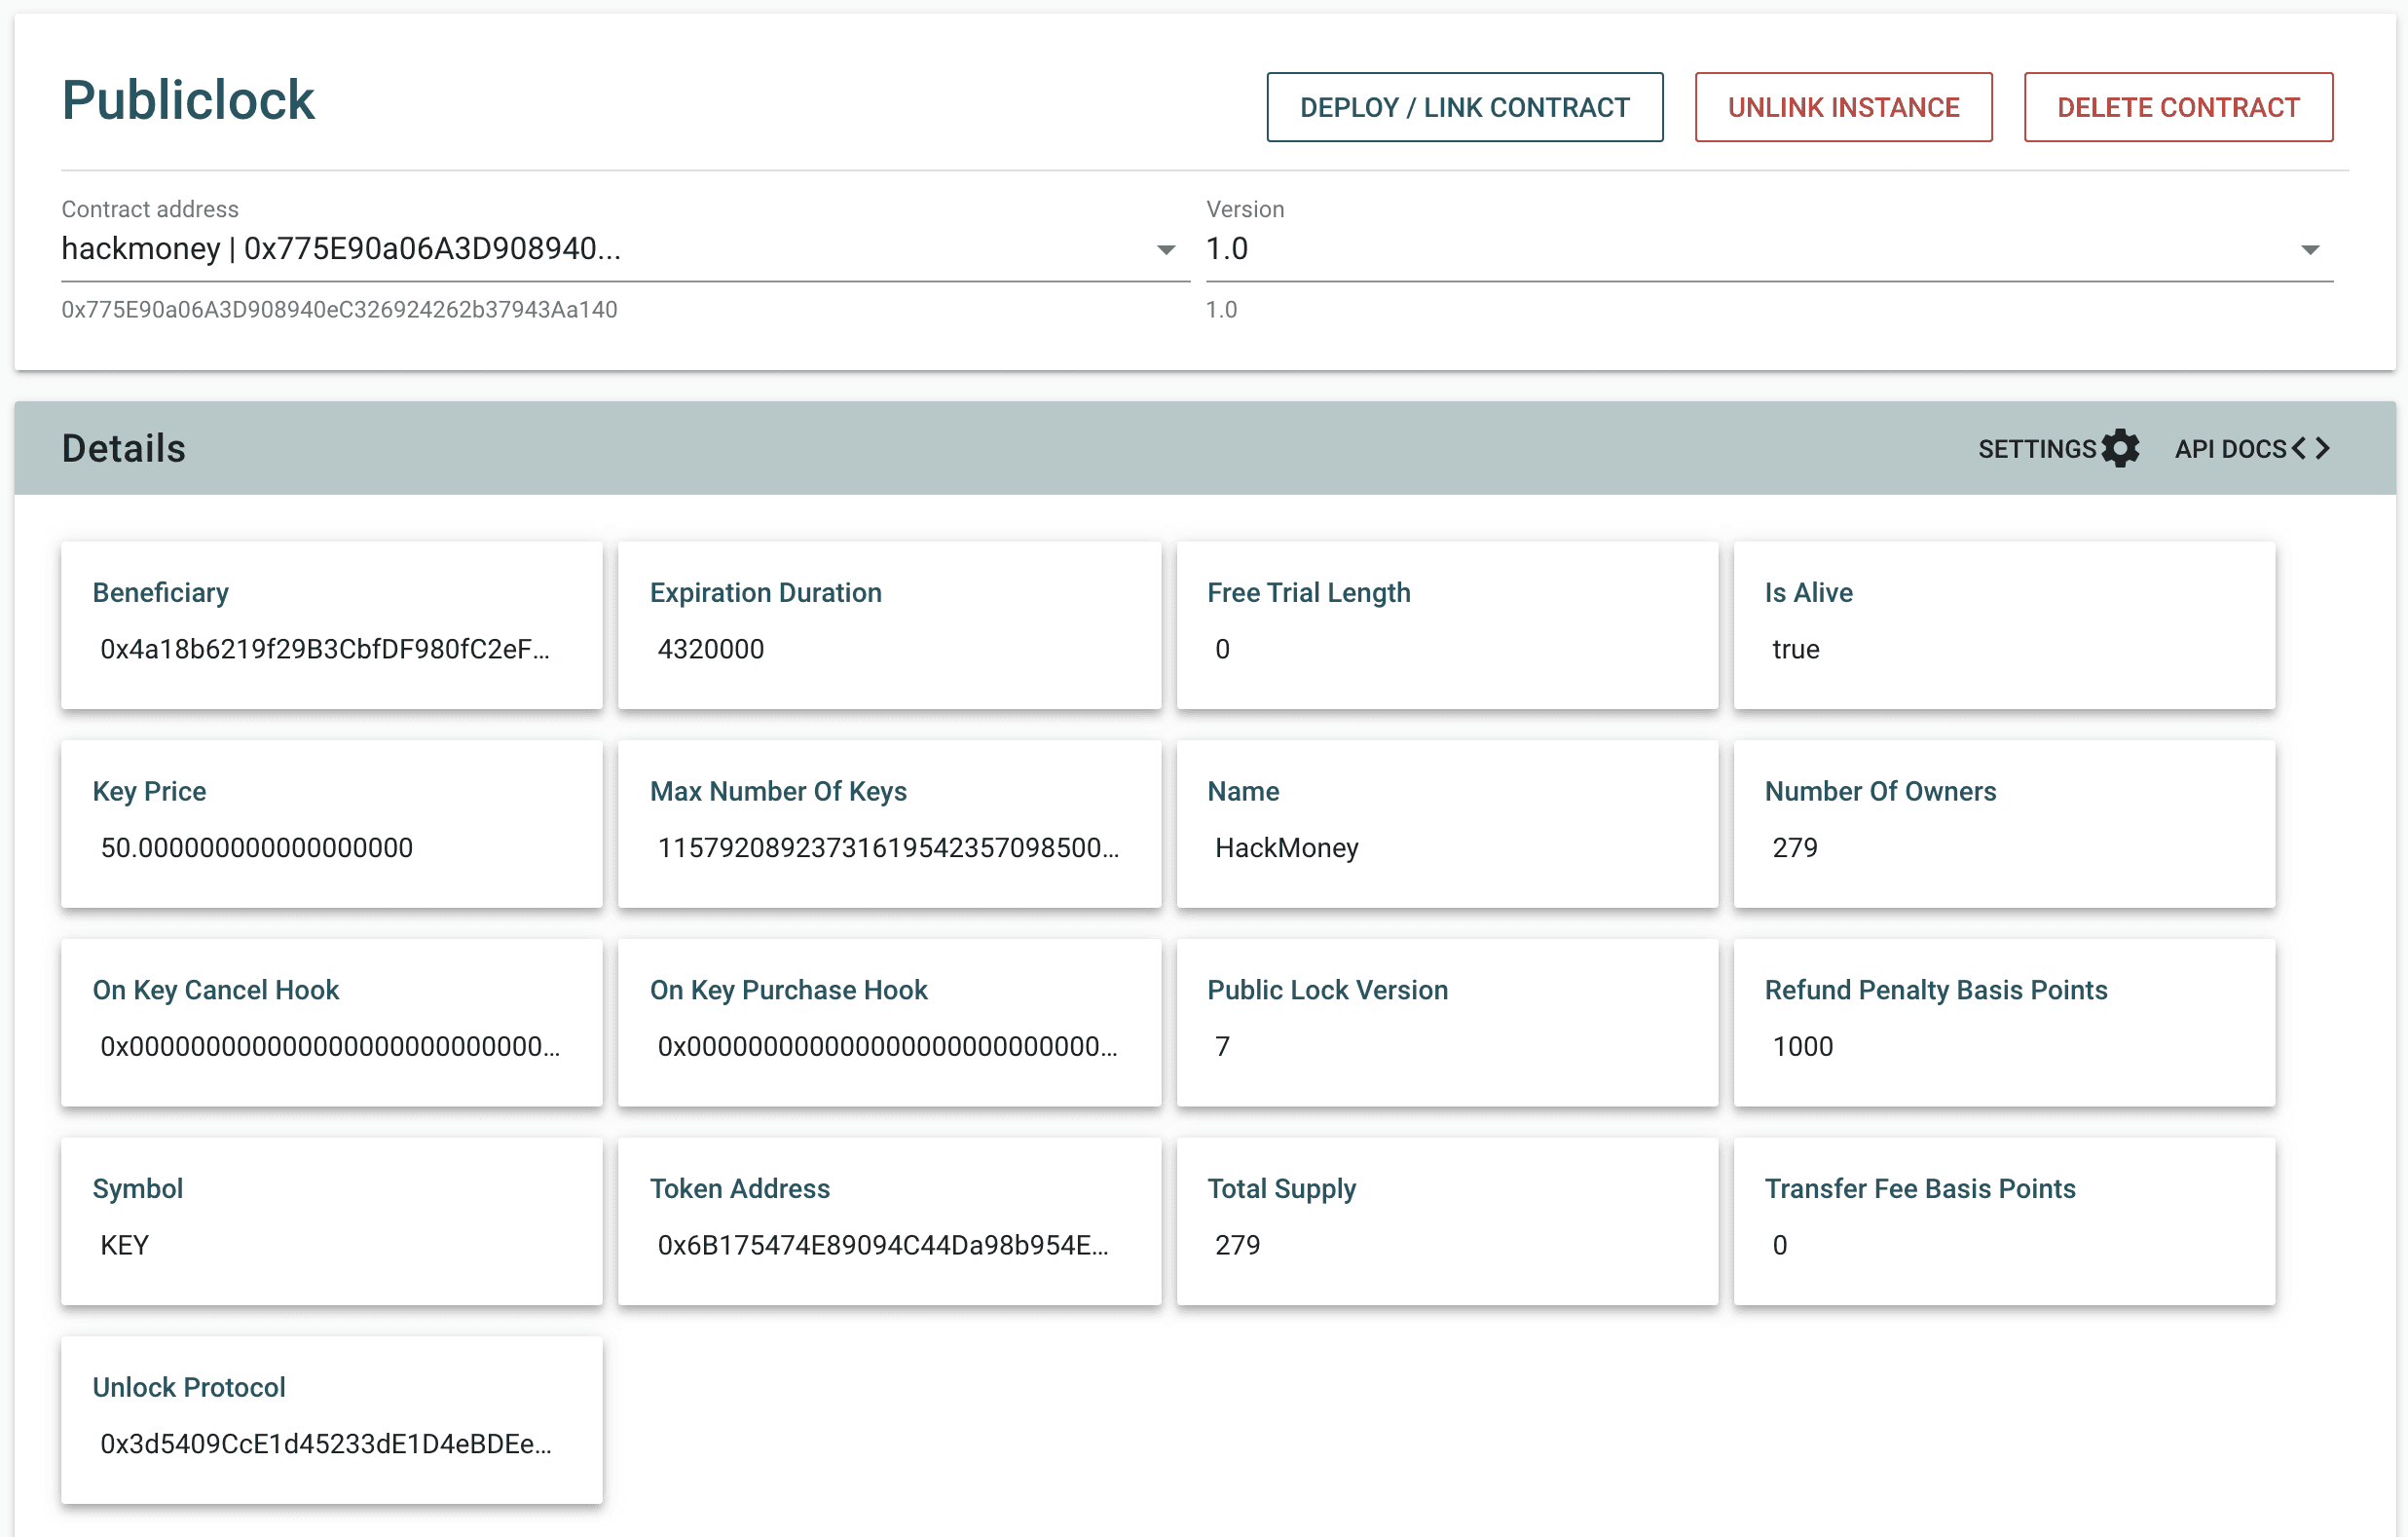Click the Is Alive status card

coord(2003,625)
